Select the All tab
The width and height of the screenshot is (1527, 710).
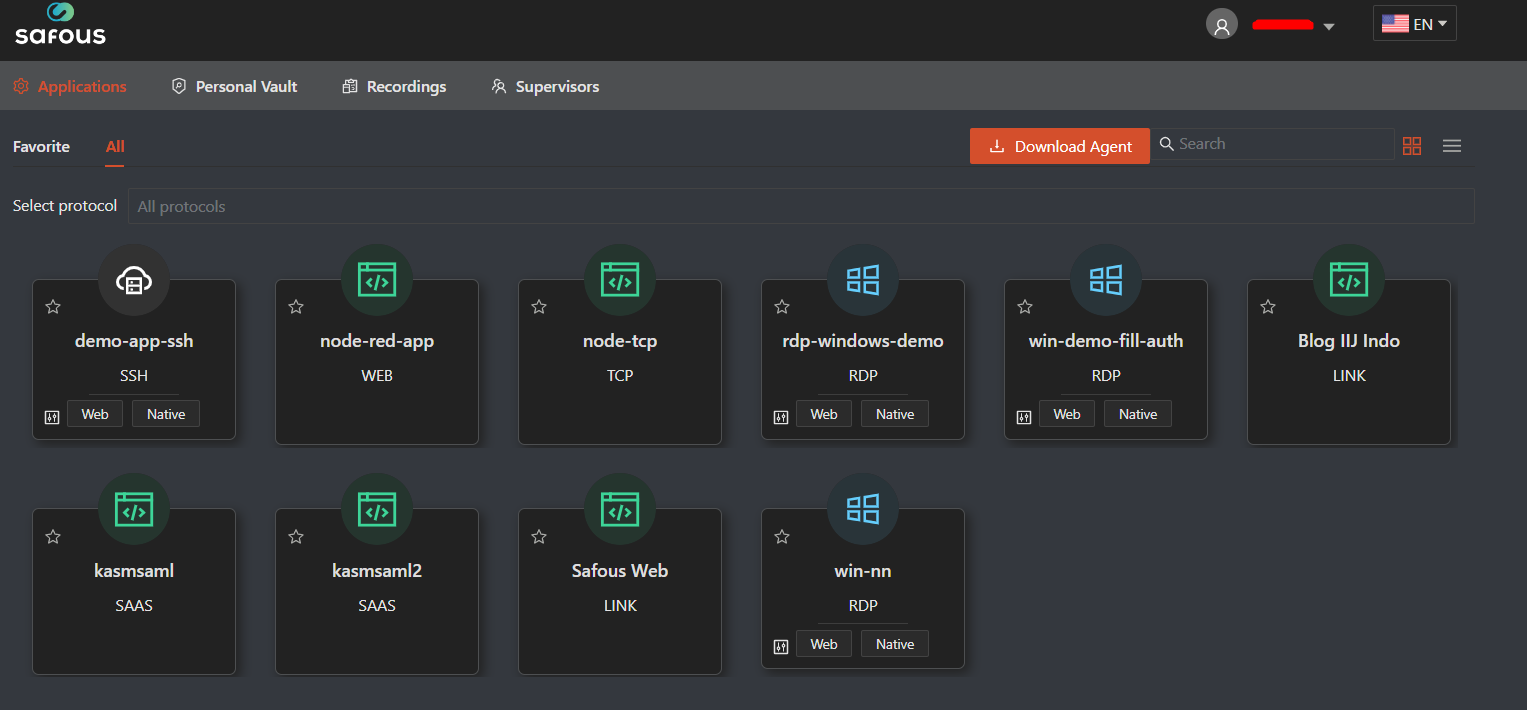(115, 147)
